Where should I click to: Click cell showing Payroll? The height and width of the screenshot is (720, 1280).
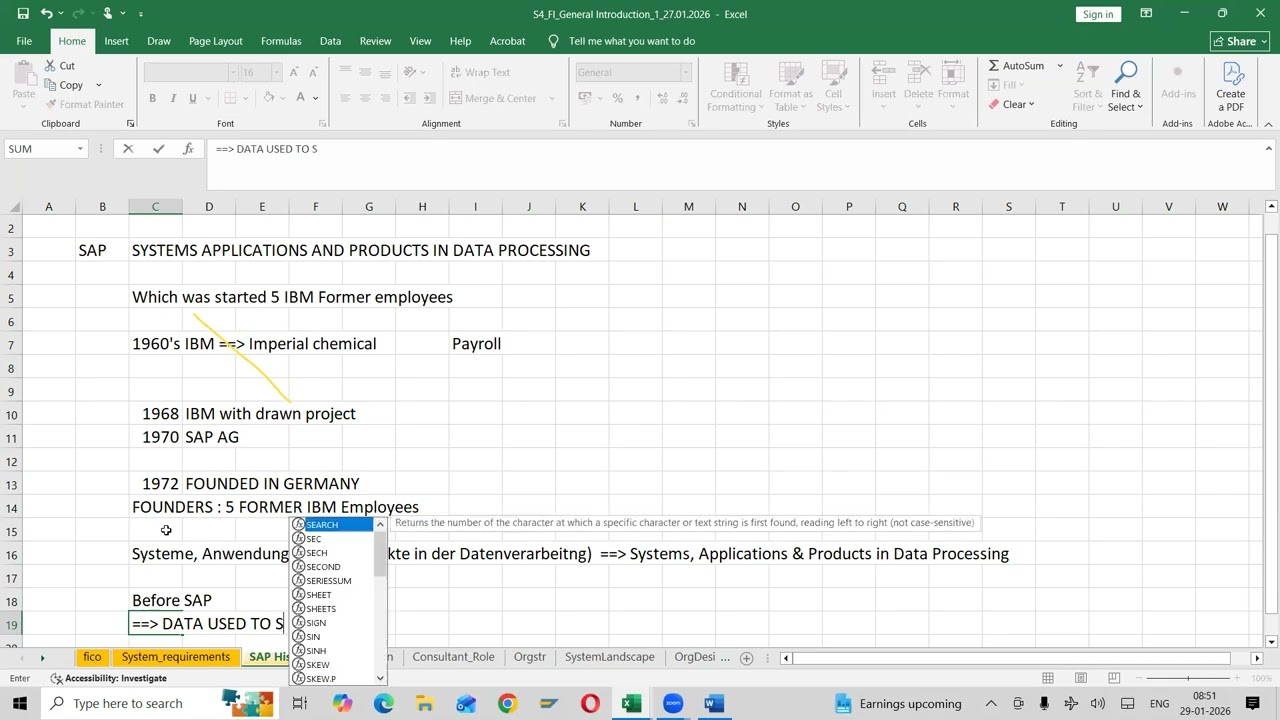click(x=476, y=344)
